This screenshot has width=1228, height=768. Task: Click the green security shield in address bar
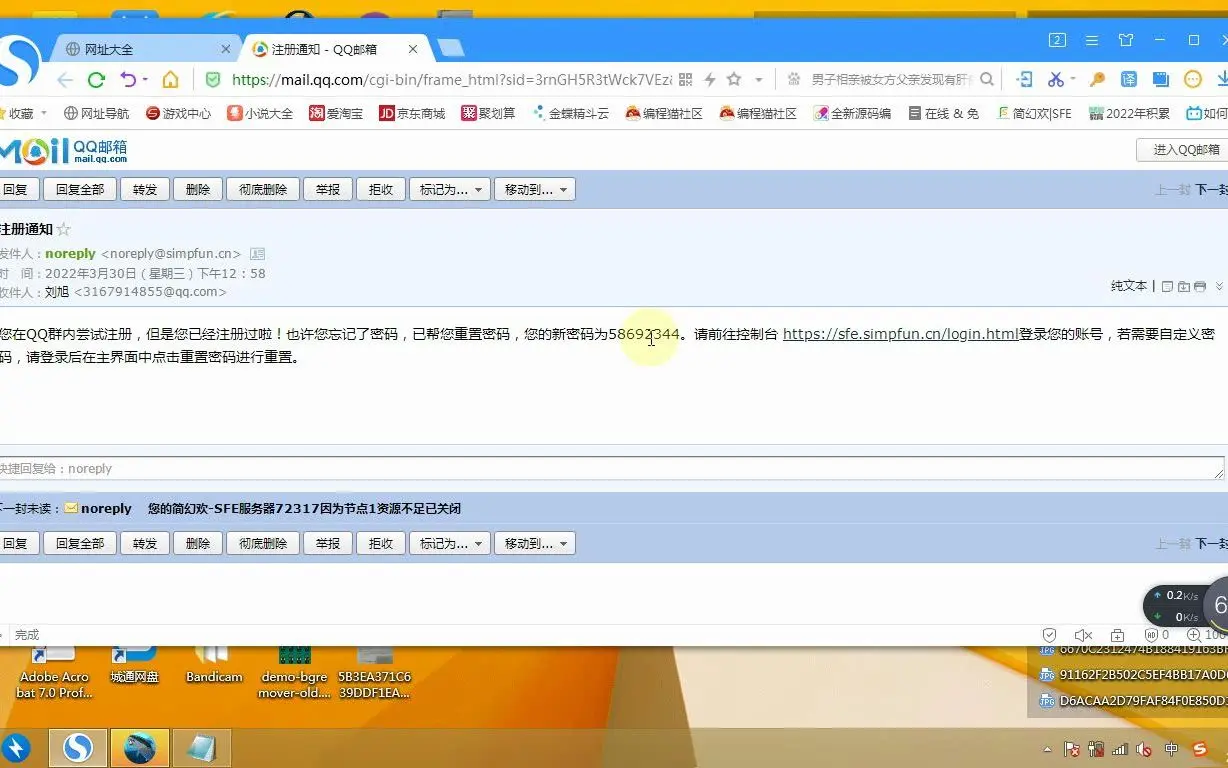point(212,80)
